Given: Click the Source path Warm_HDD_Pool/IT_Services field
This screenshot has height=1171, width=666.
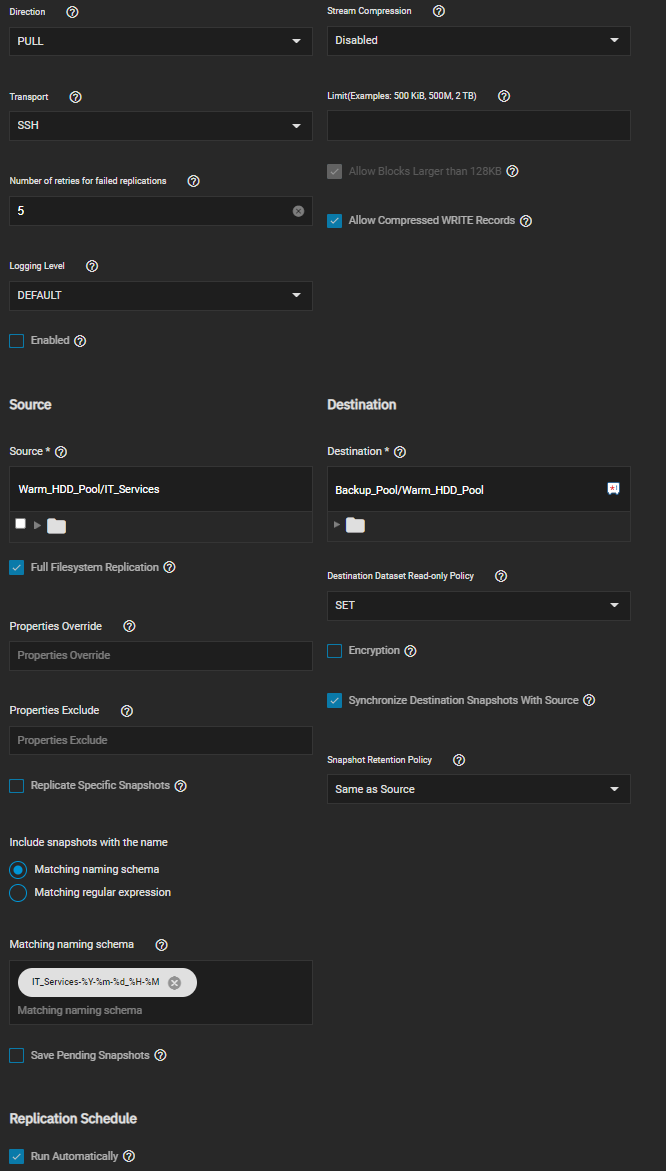Looking at the screenshot, I should click(161, 489).
